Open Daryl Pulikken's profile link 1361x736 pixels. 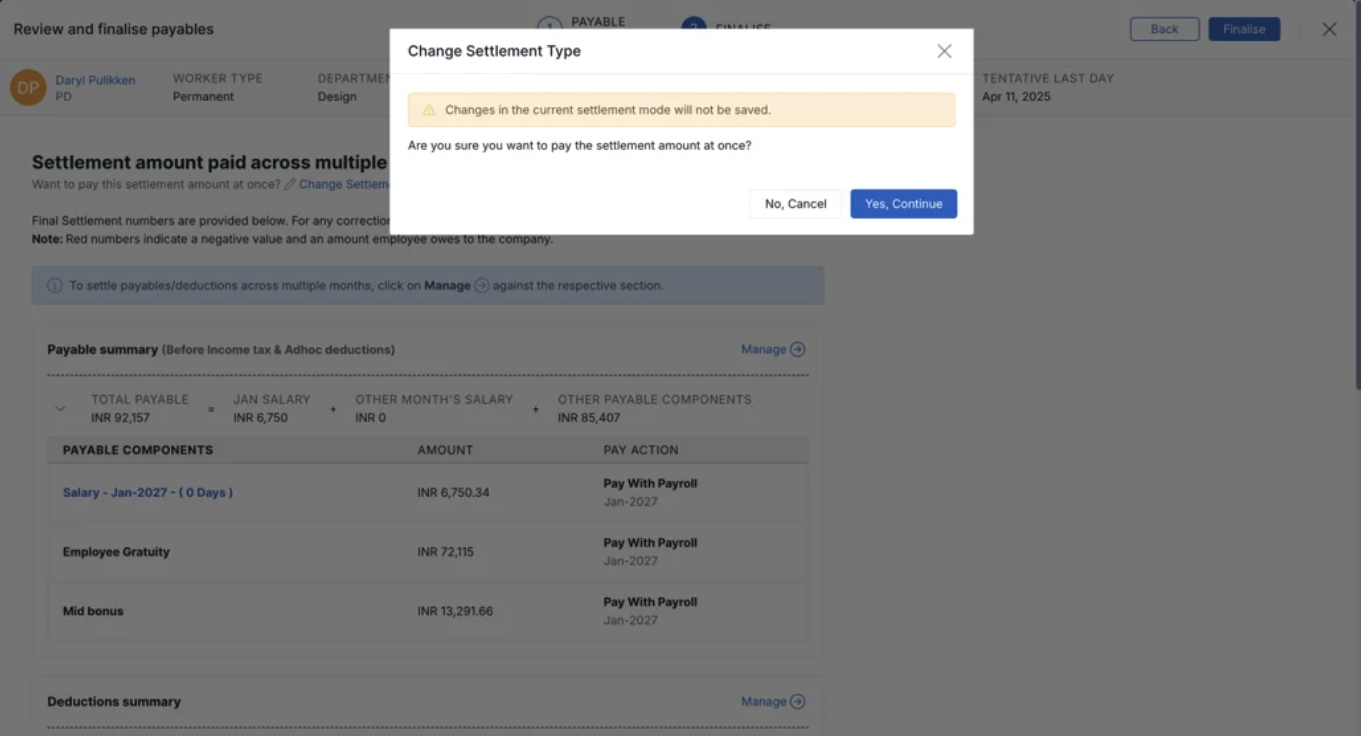95,80
